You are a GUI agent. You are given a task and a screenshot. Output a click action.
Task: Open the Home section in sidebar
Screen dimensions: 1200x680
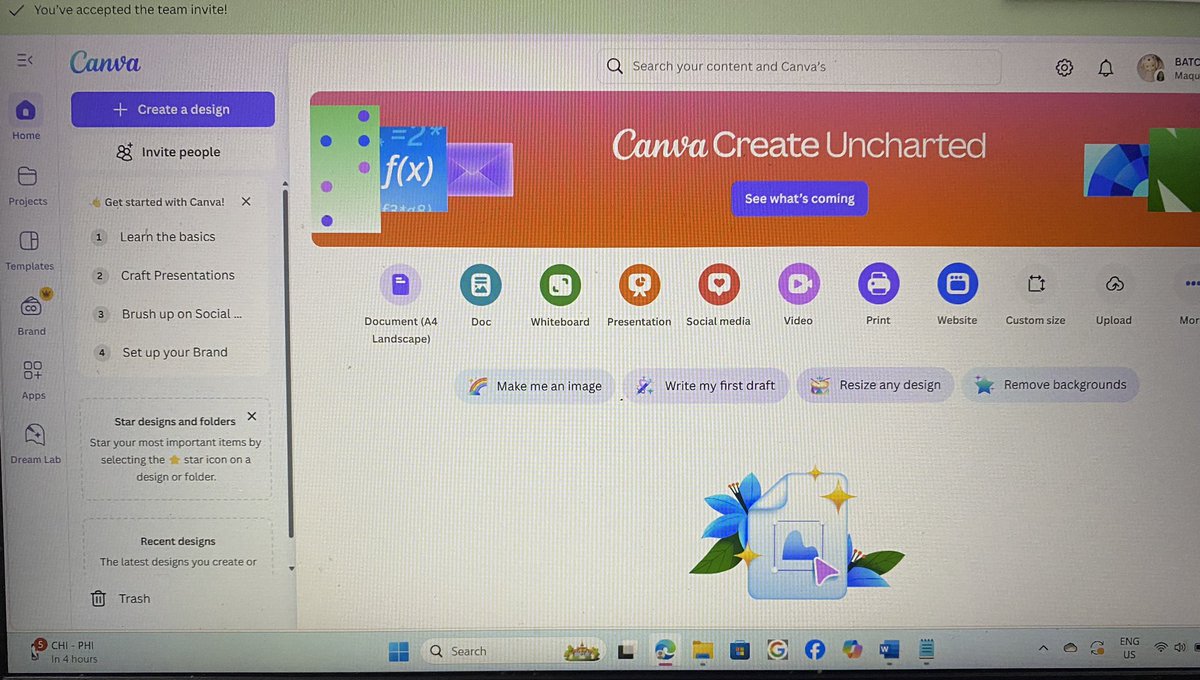27,117
